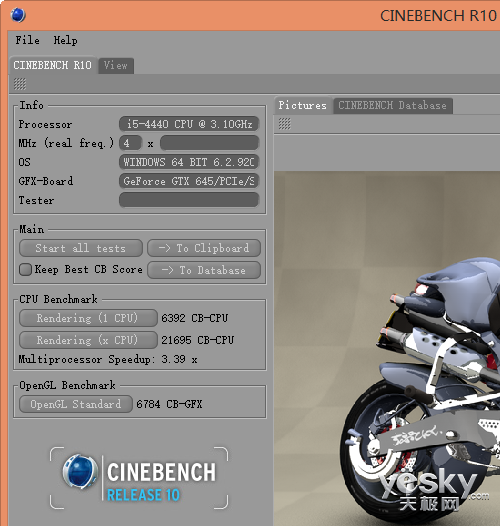The width and height of the screenshot is (500, 526).
Task: Click the empty real frequency field
Action: [x=209, y=143]
